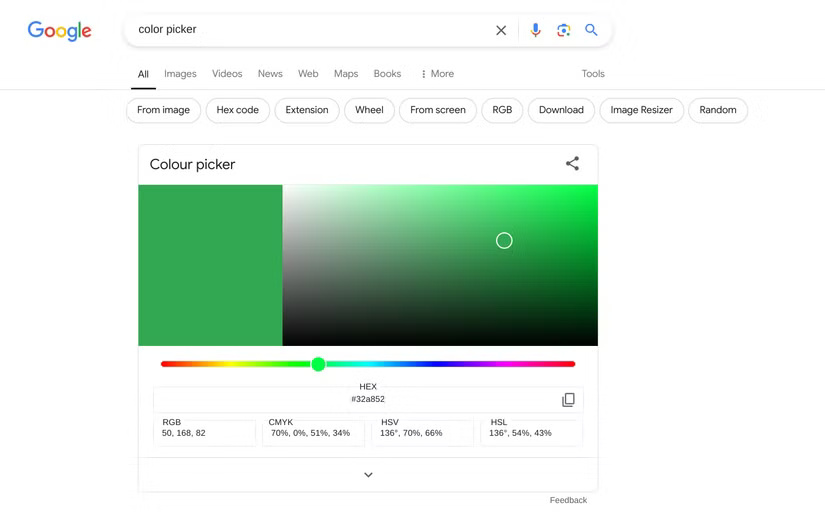Clear the search box with the X icon
The width and height of the screenshot is (825, 515).
coord(501,31)
